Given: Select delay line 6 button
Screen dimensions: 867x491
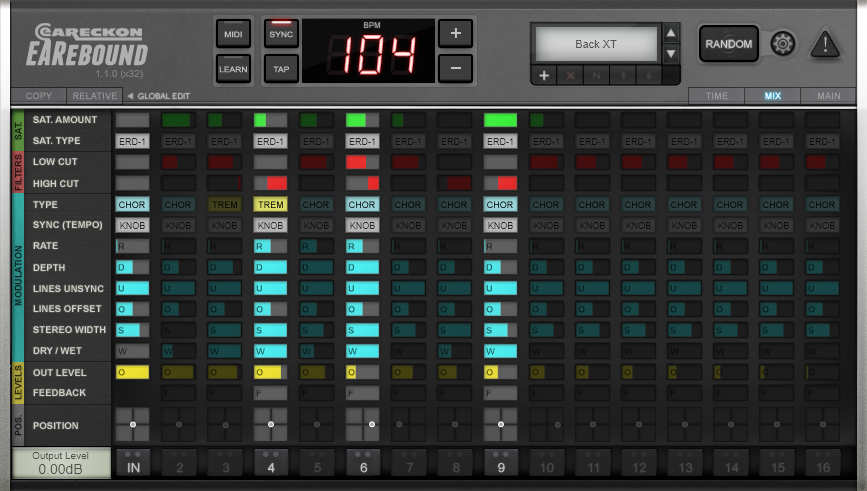Looking at the screenshot, I should coord(363,463).
